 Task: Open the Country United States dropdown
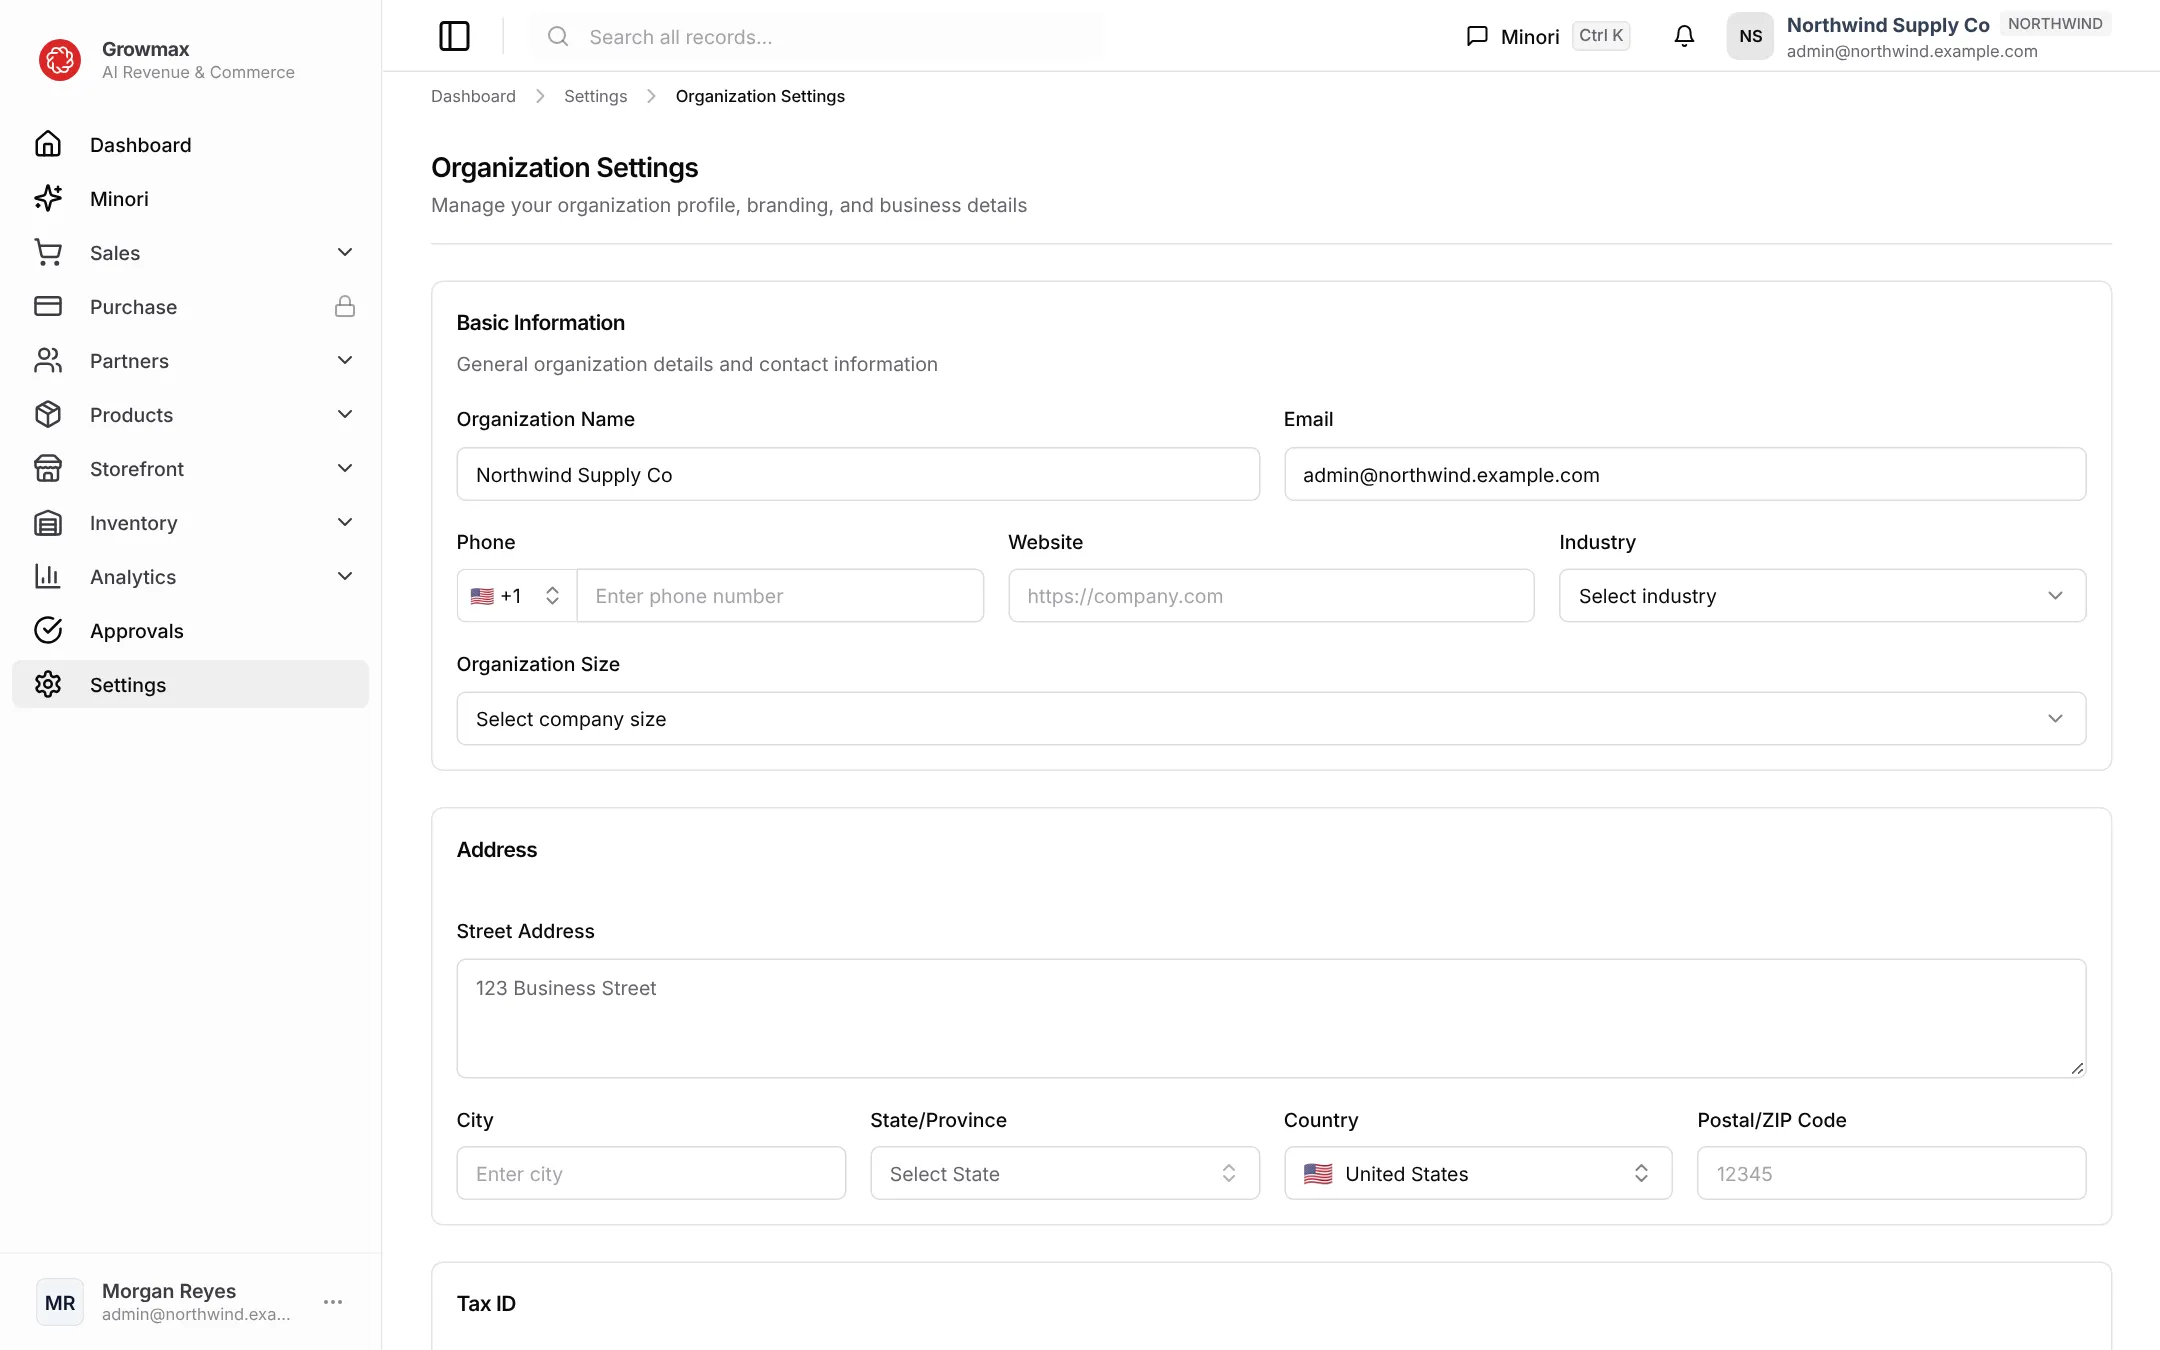coord(1478,1173)
